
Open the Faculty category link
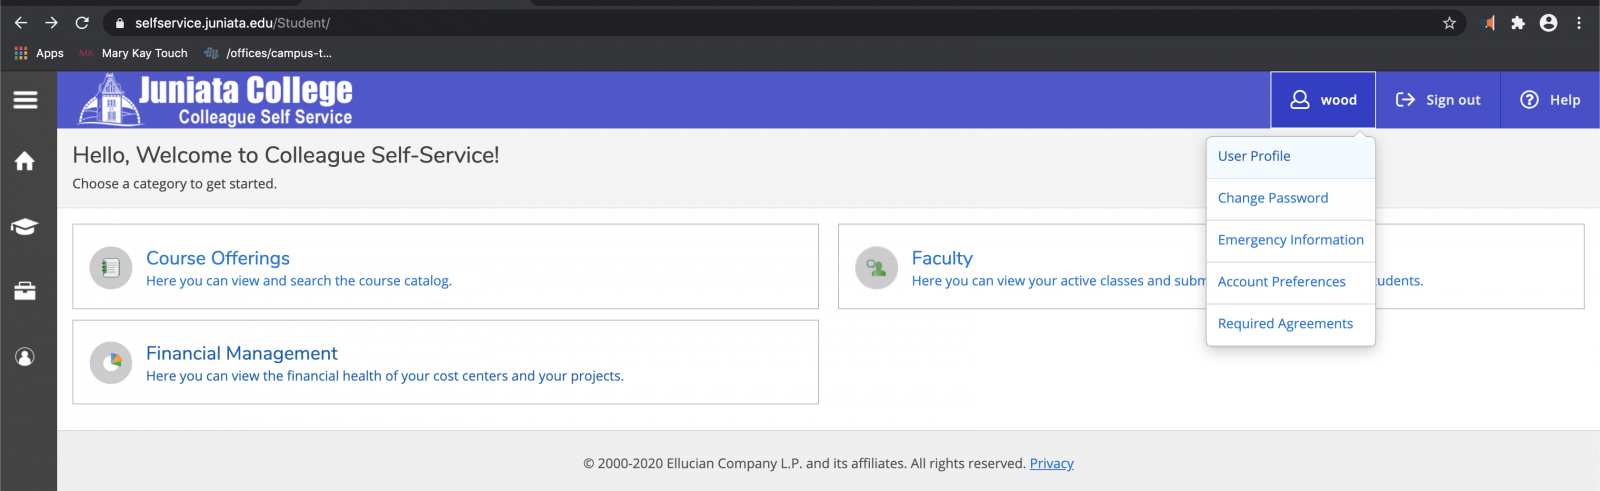942,258
